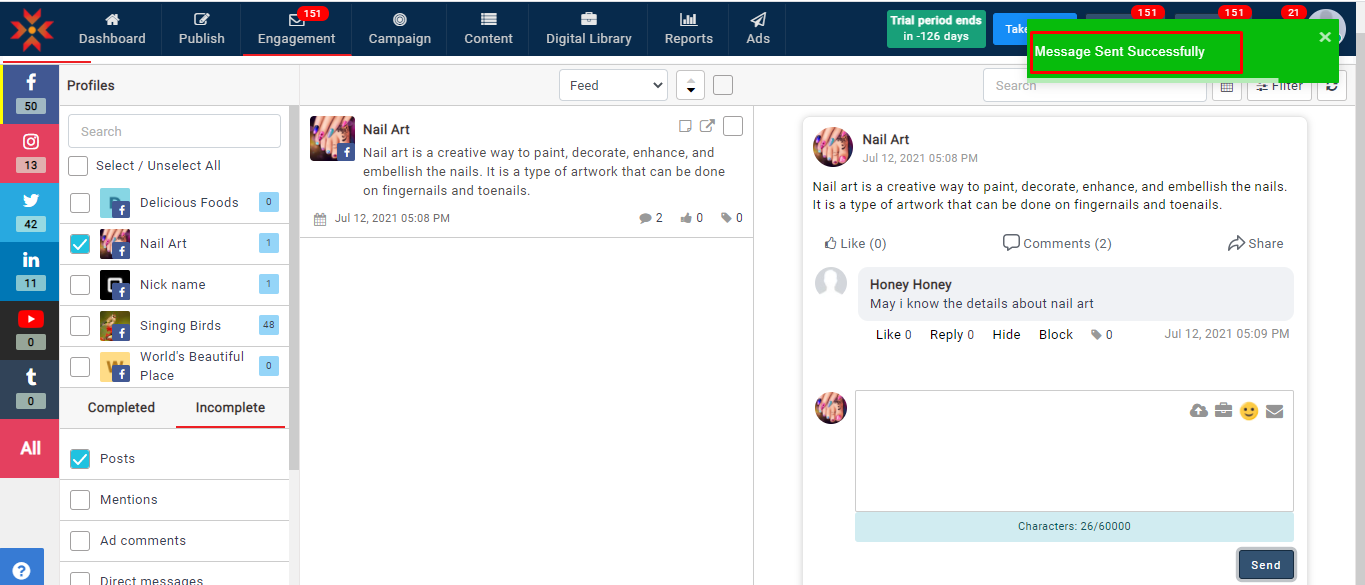
Task: Click the emoji smiley icon in reply box
Action: point(1248,411)
